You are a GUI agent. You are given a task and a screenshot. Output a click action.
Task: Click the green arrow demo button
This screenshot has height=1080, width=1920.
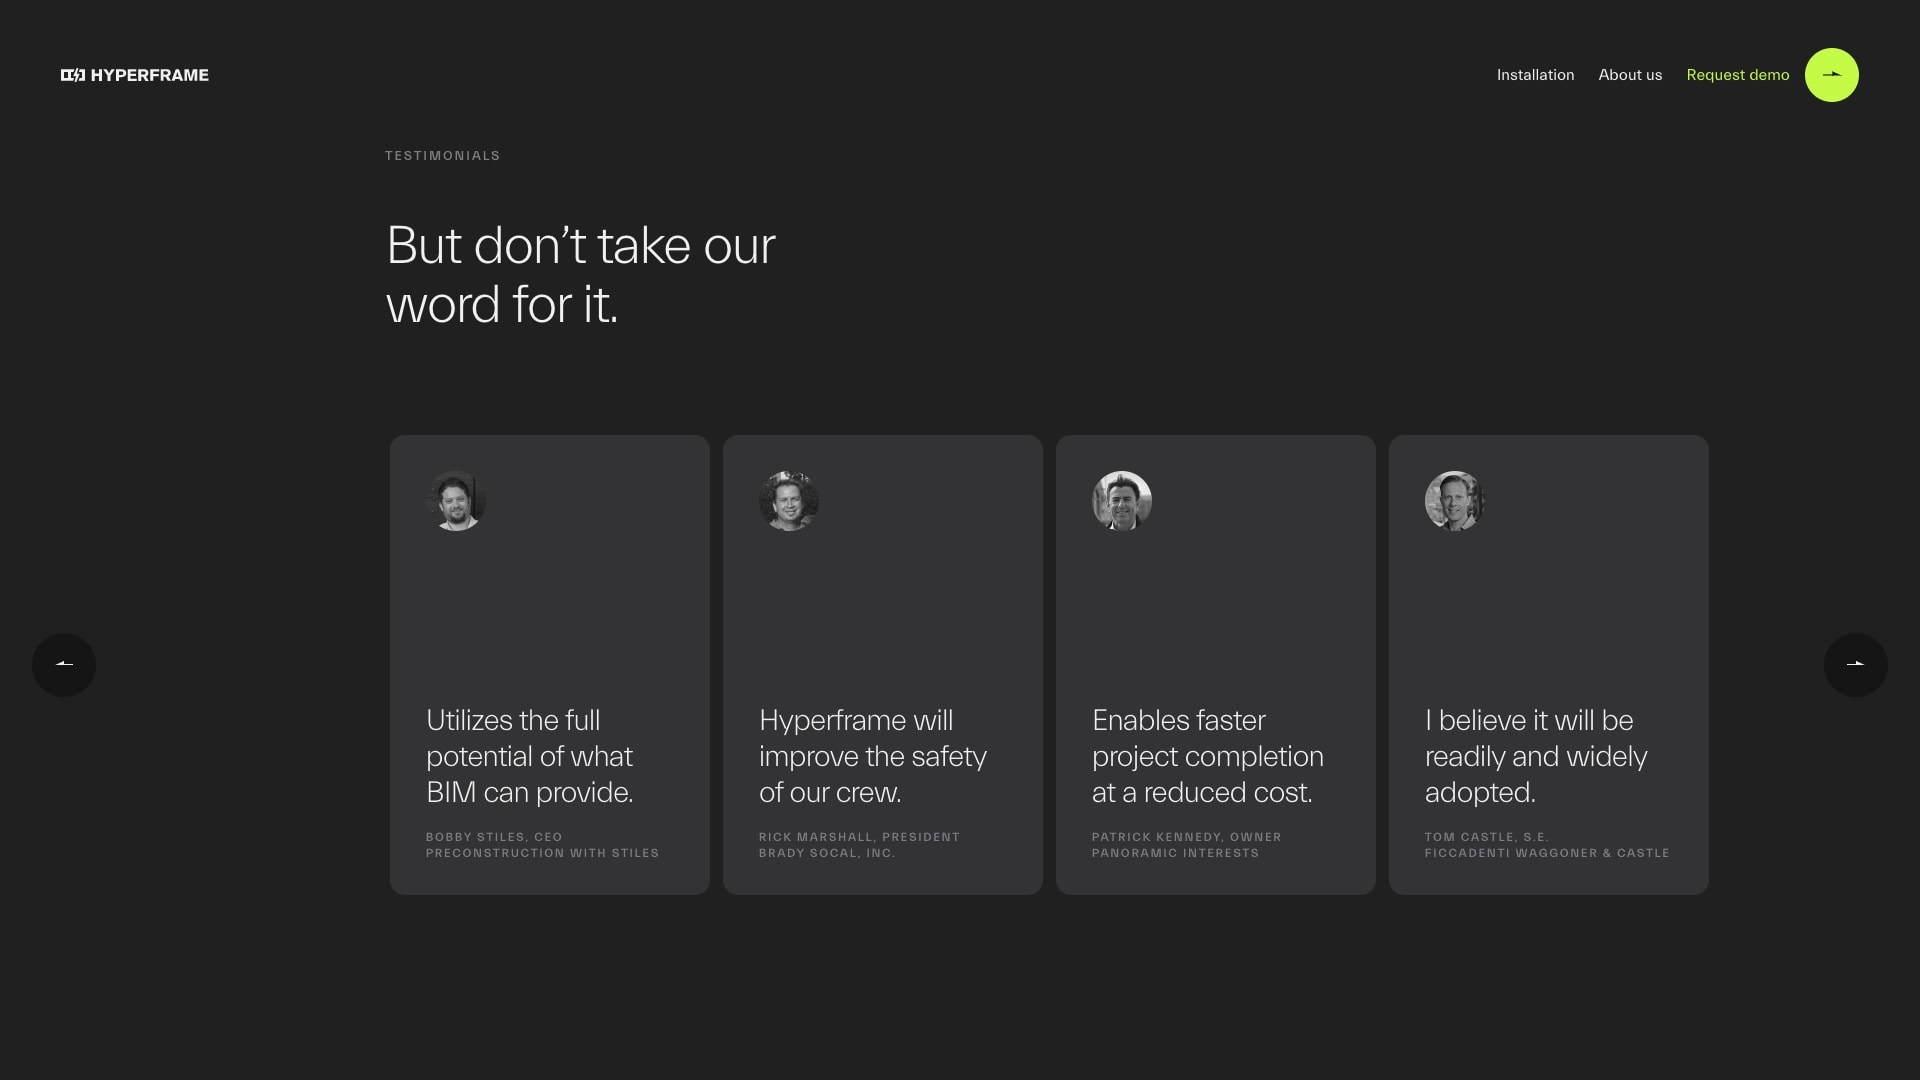tap(1831, 75)
